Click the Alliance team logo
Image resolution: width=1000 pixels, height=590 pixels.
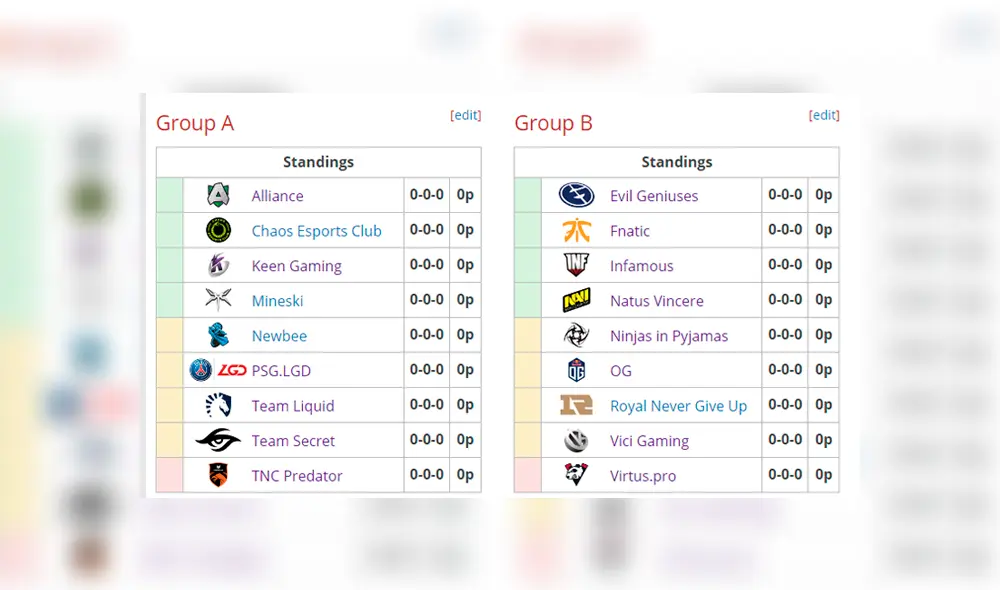click(x=217, y=195)
